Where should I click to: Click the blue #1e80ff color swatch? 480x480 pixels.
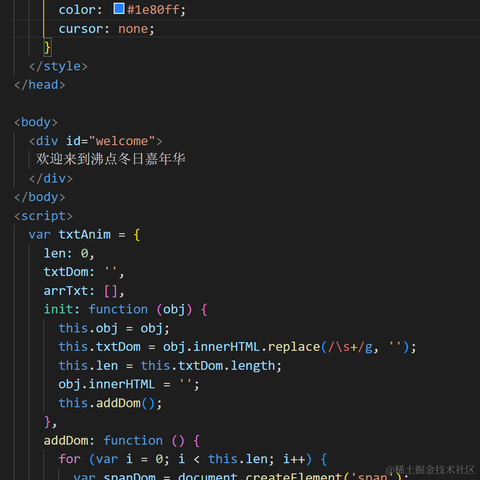tap(119, 9)
